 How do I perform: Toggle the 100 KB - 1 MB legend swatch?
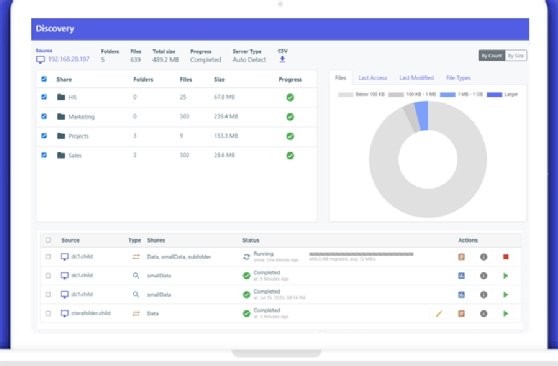(x=396, y=94)
